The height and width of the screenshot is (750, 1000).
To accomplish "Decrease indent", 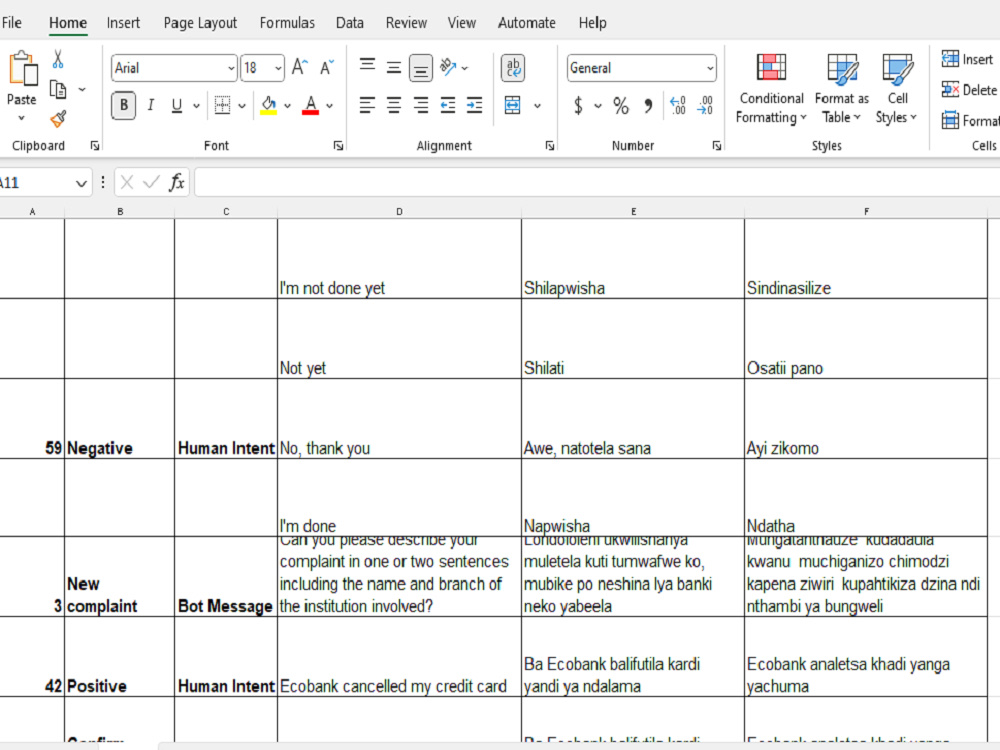I will 448,105.
